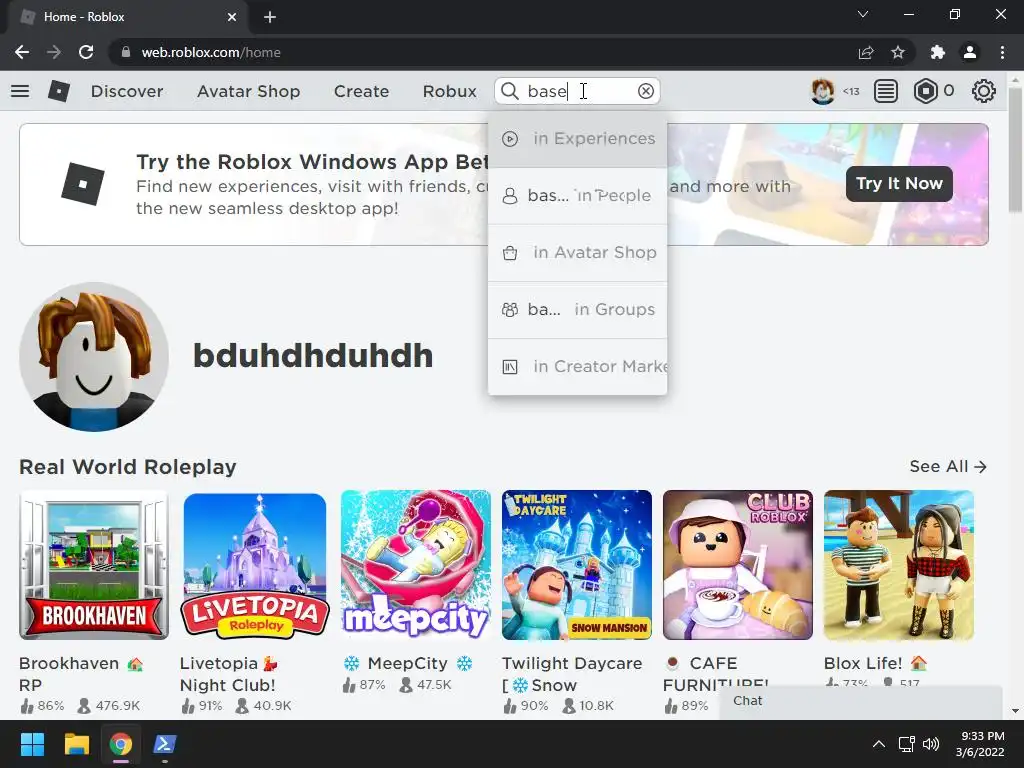Open Create in the navbar

(361, 91)
